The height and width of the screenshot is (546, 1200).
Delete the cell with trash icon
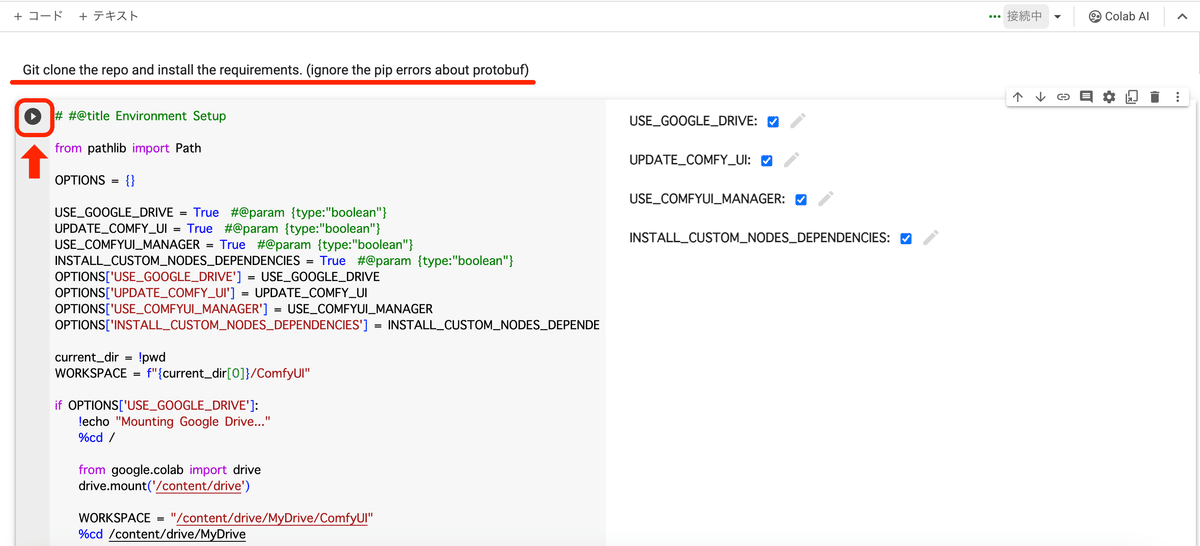[x=1155, y=97]
